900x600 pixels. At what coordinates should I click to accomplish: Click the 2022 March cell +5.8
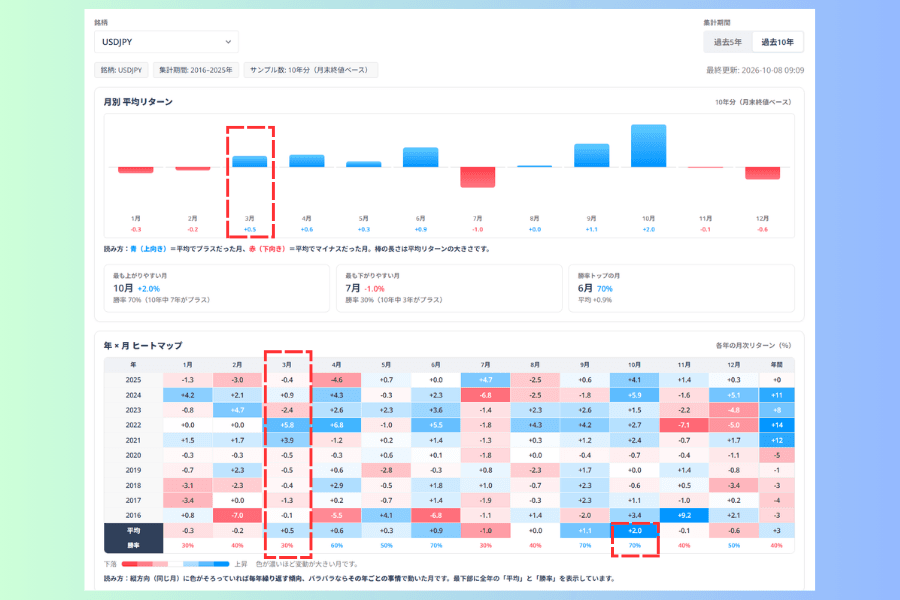tap(287, 425)
